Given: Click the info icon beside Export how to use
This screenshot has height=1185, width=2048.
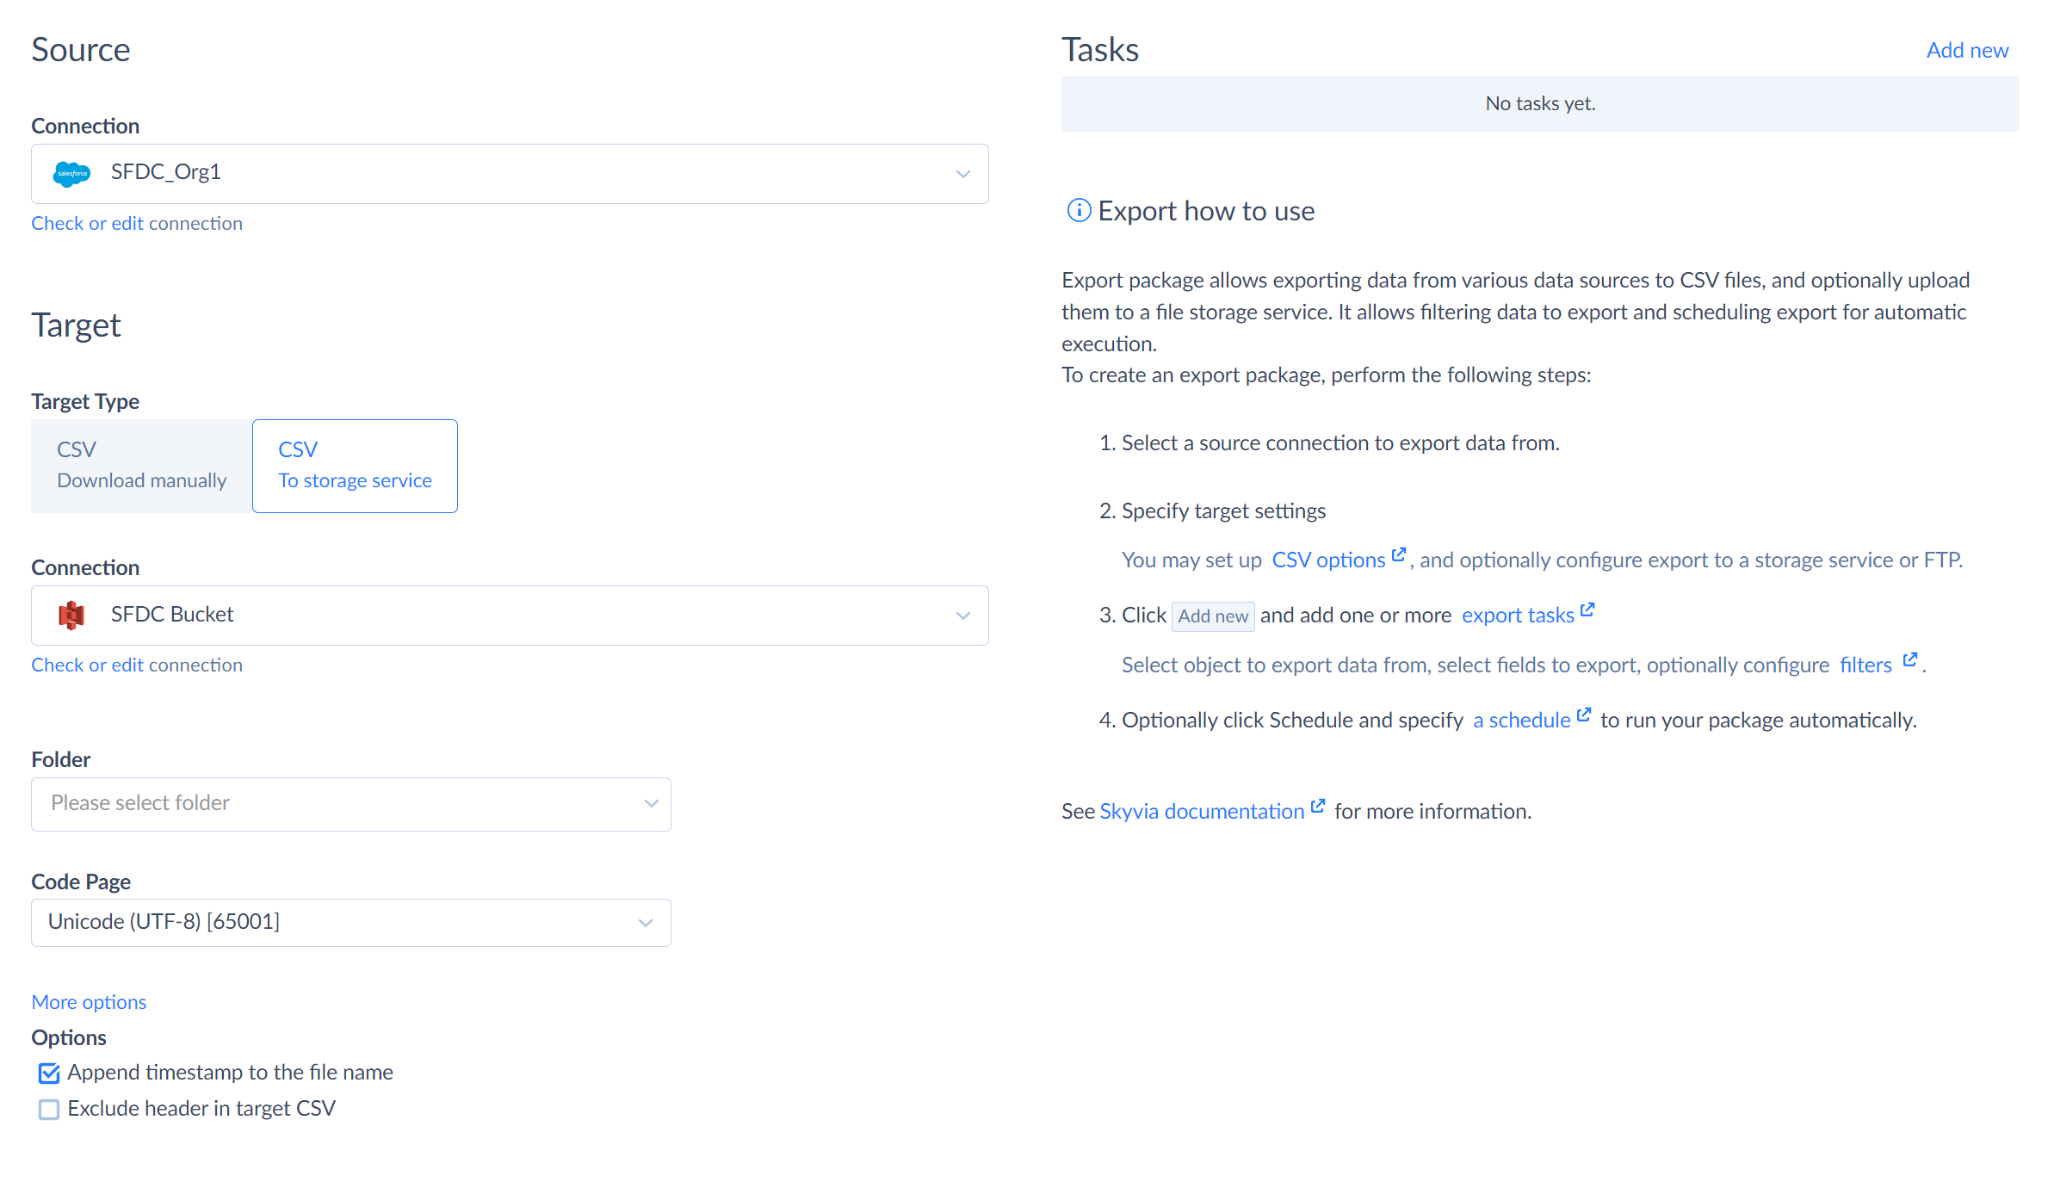Looking at the screenshot, I should 1078,211.
